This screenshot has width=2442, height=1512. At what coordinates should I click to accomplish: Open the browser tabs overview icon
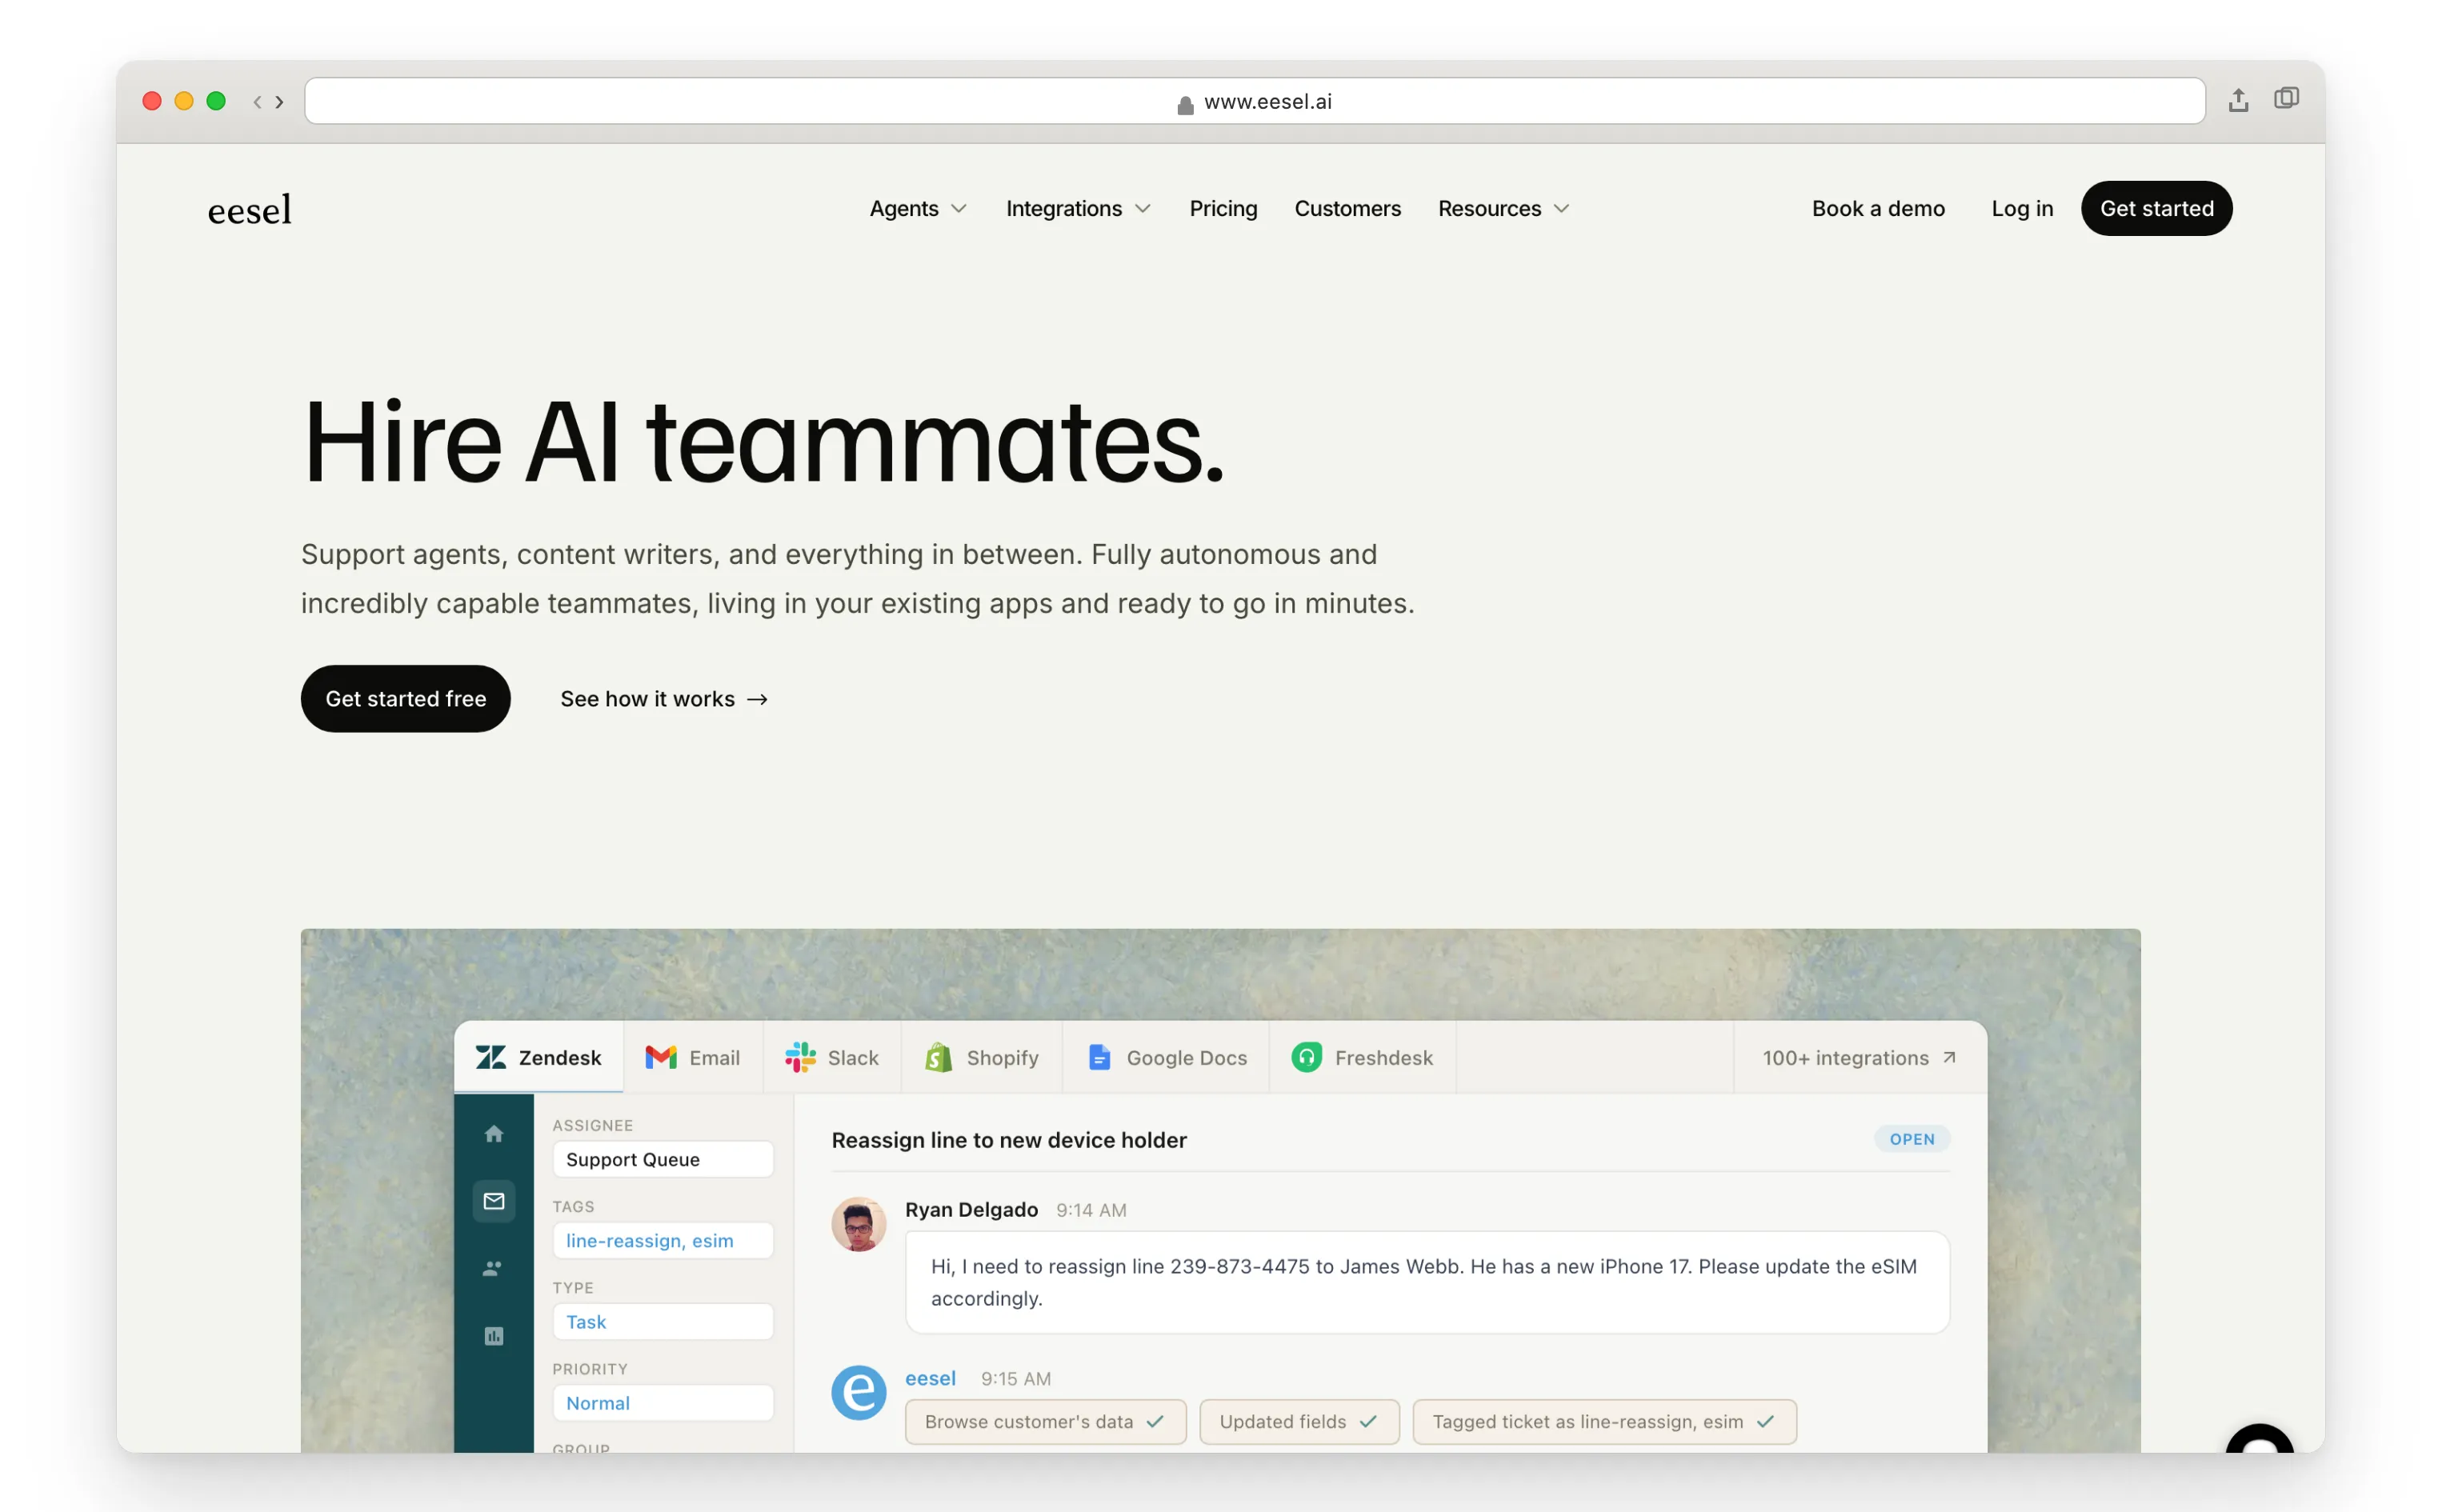2286,99
